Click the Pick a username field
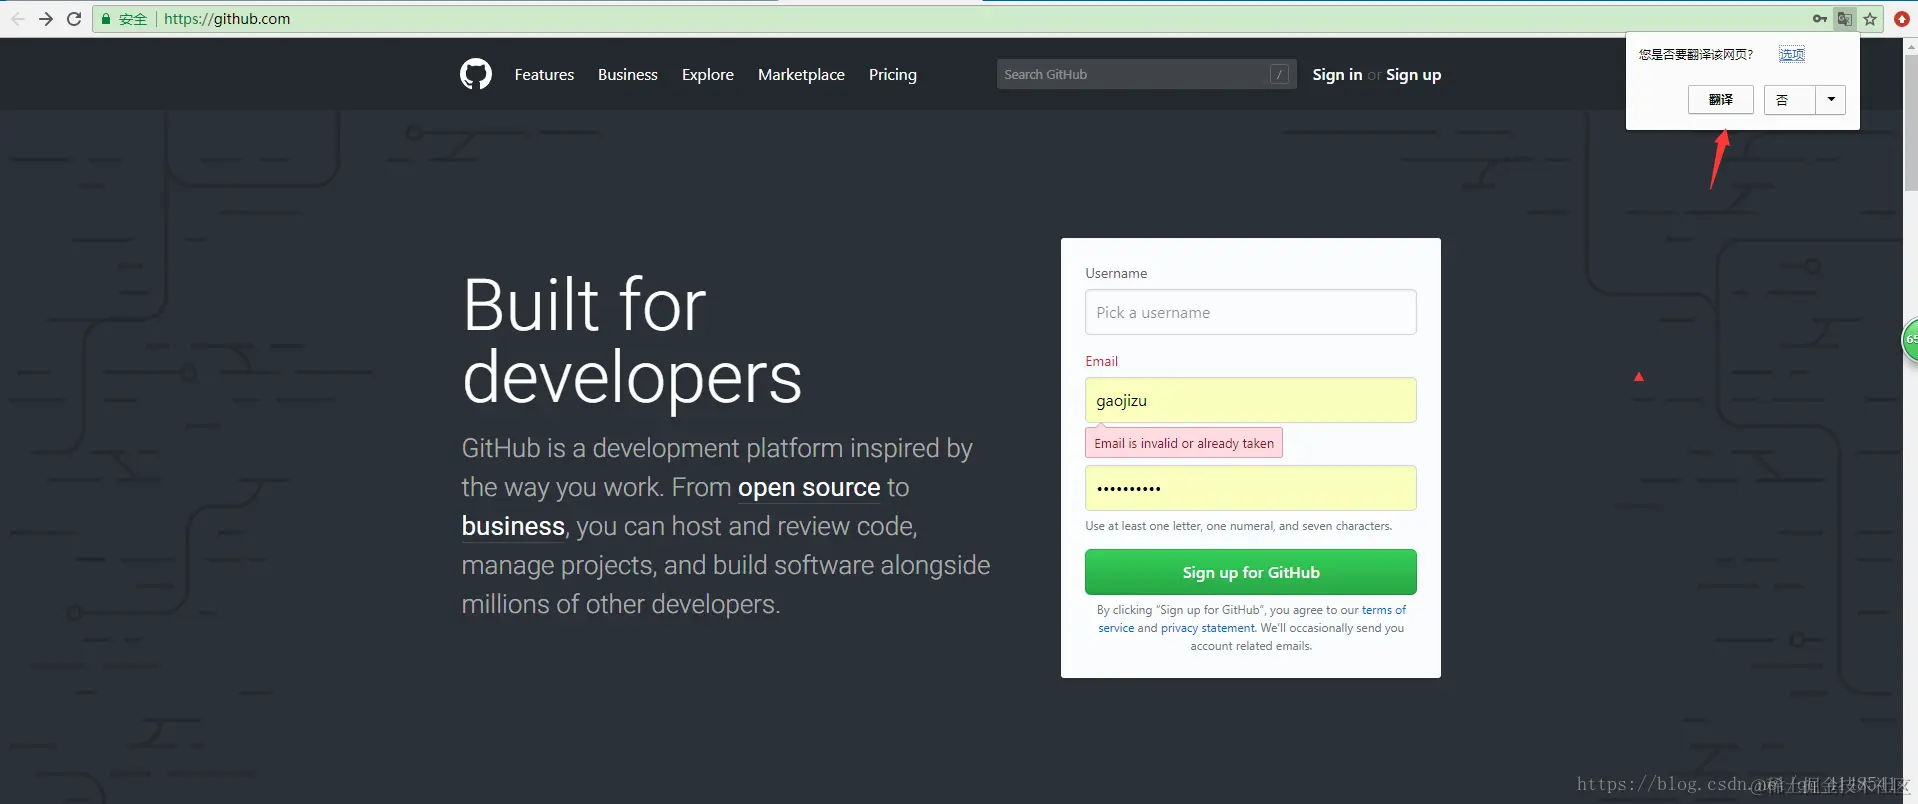1918x804 pixels. 1250,312
